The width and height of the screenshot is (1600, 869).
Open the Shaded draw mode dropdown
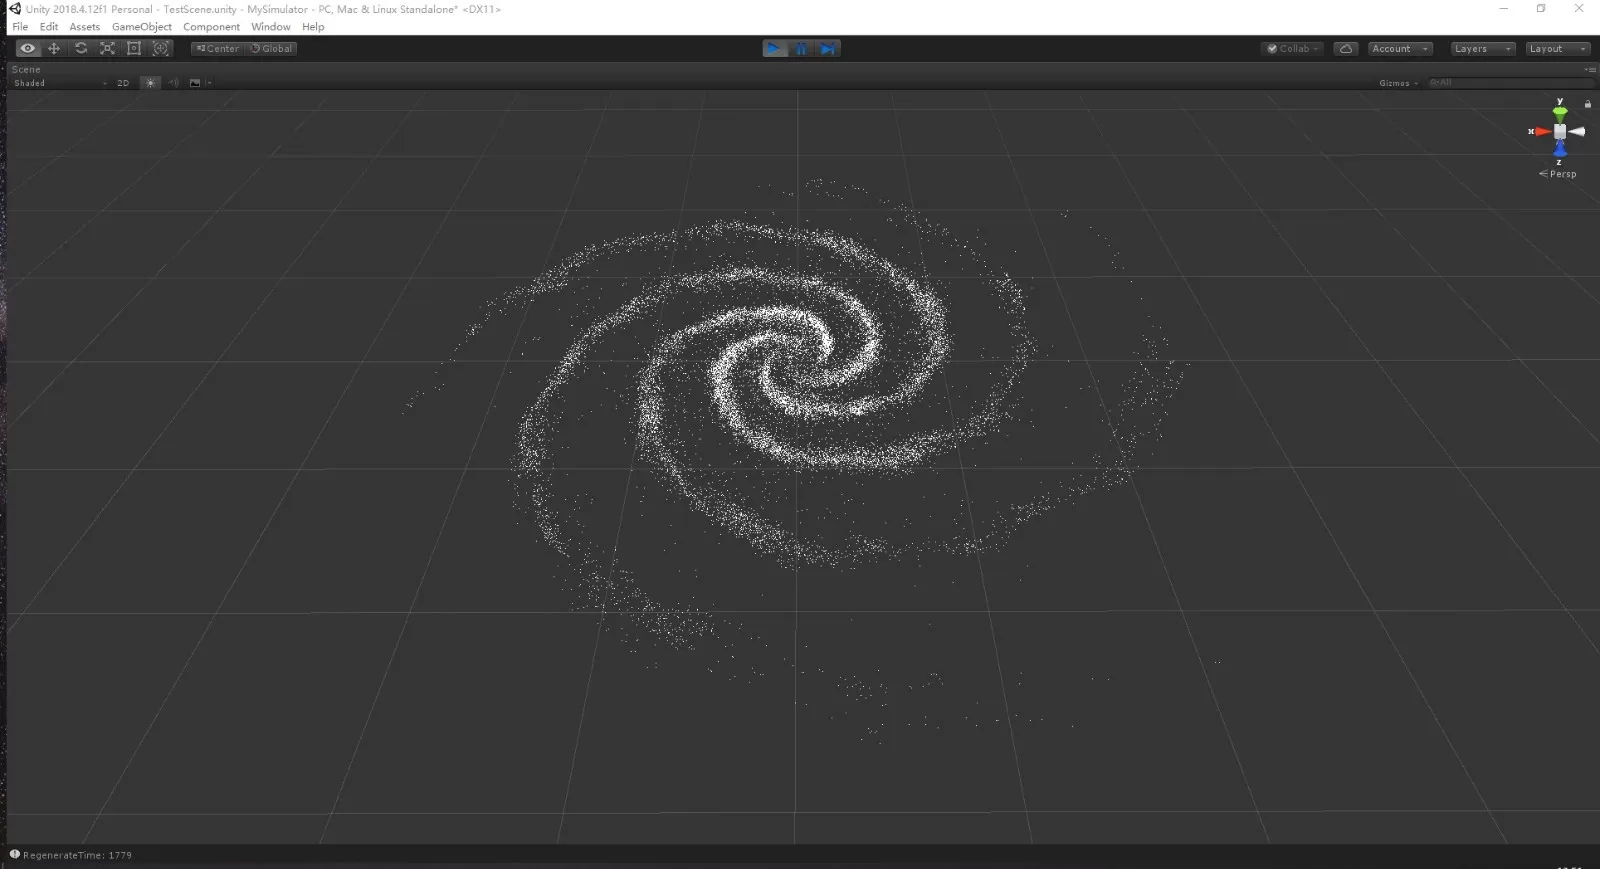[60, 83]
